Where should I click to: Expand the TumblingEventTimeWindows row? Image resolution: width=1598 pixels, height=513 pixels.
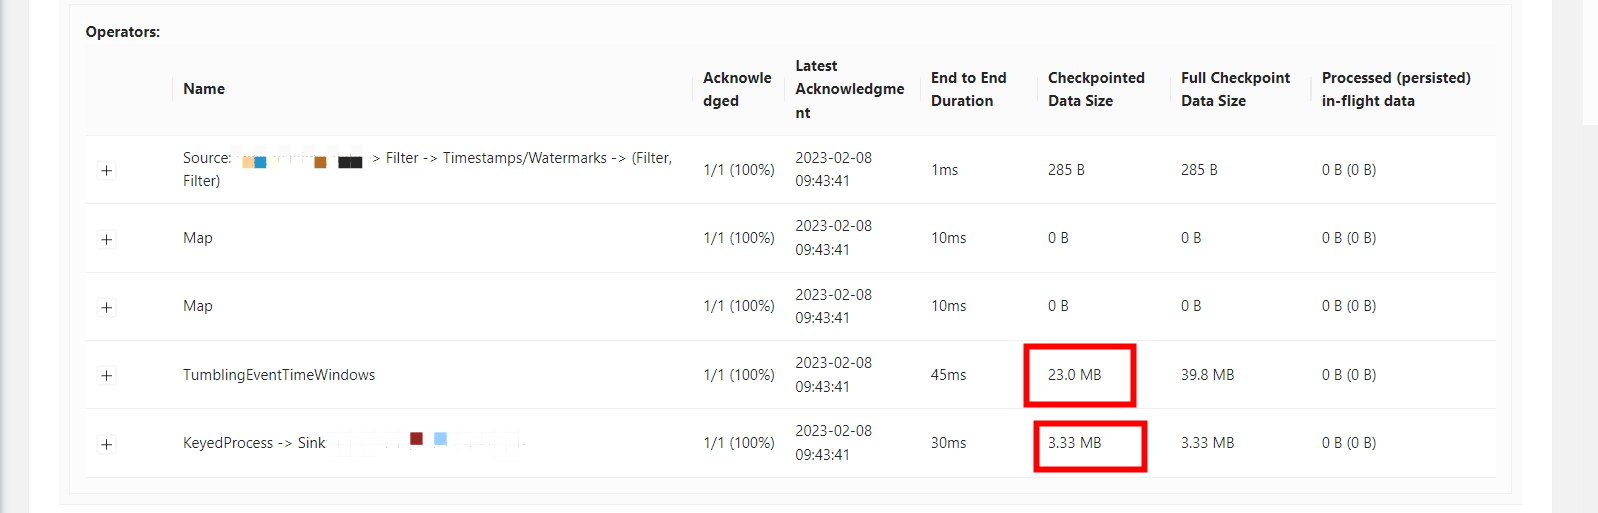coord(107,375)
